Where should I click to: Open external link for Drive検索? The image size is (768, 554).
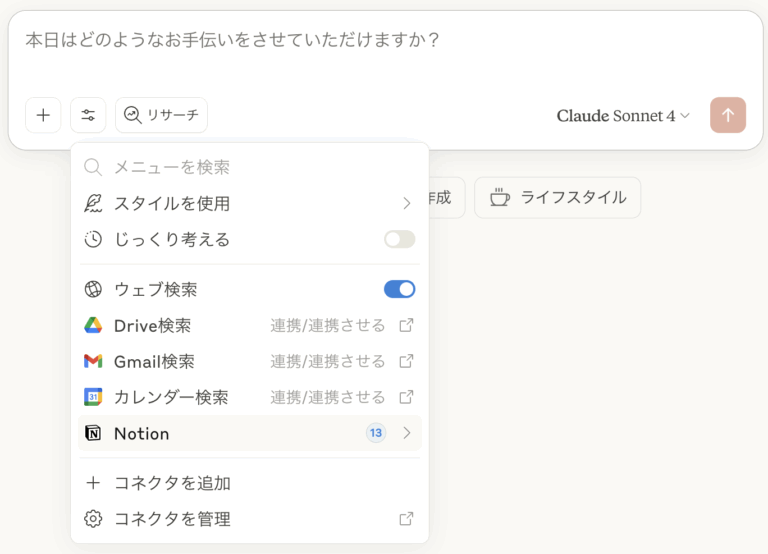(x=406, y=325)
